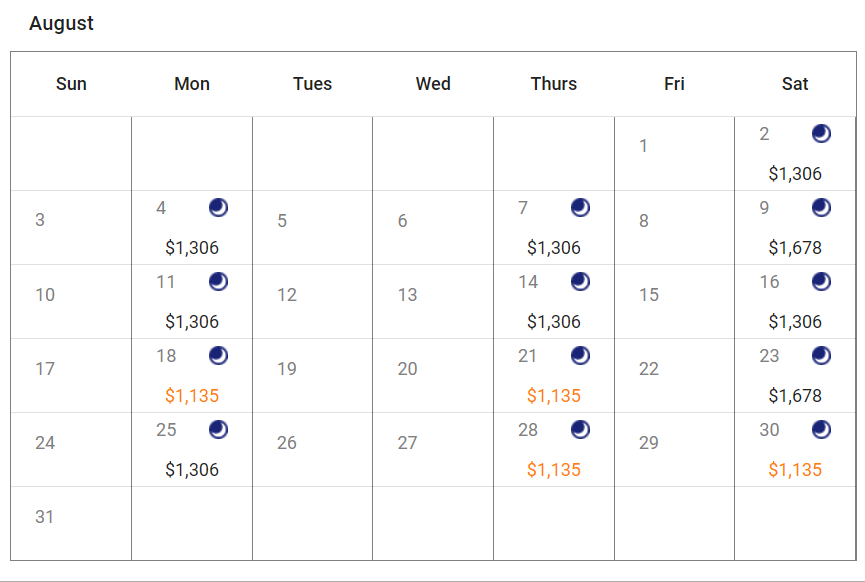The image size is (865, 582).
Task: Click the moon icon on August 23
Action: tap(821, 355)
